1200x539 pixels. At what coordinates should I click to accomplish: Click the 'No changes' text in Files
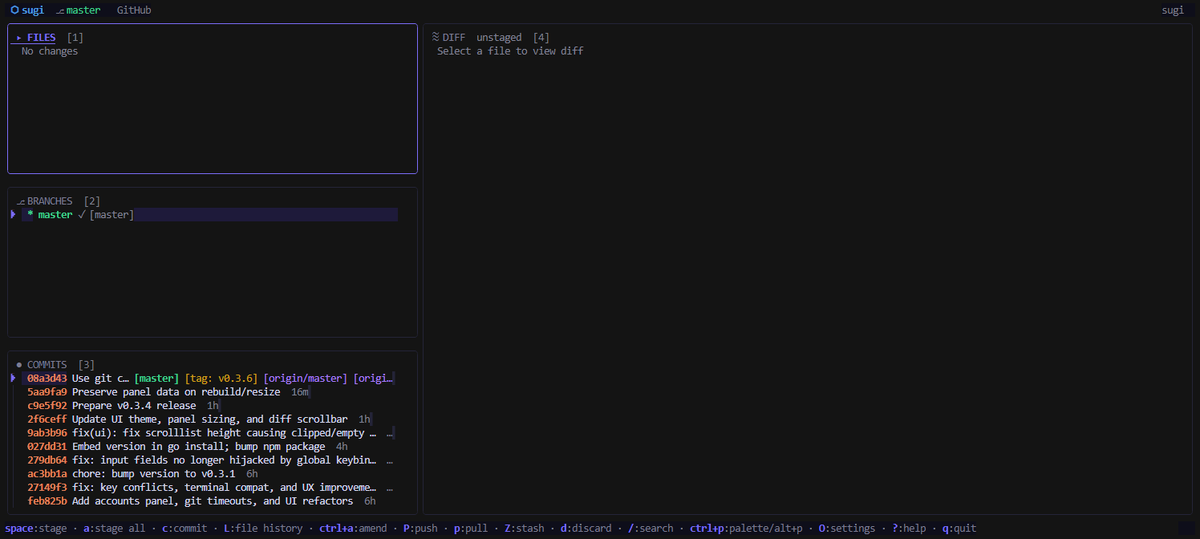[50, 51]
